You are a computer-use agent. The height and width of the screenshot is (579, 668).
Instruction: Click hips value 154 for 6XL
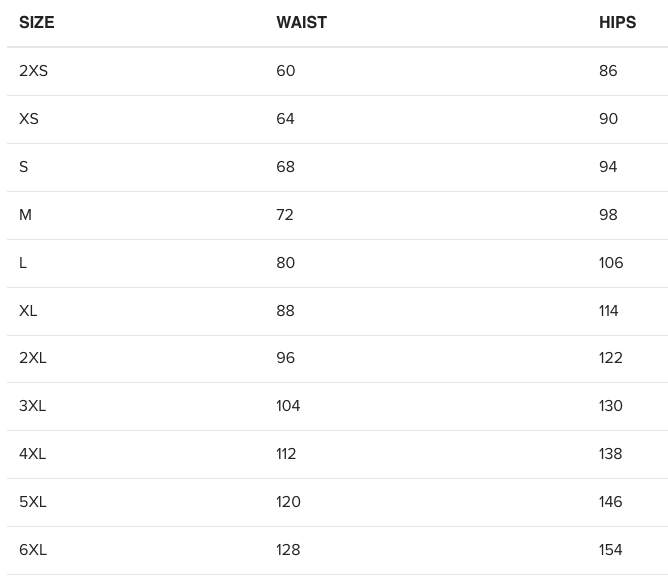610,550
